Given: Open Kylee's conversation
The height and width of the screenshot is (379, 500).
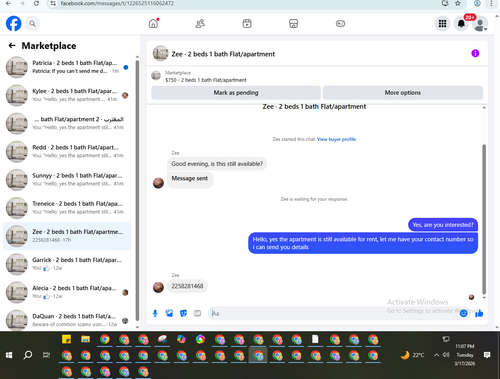Looking at the screenshot, I should coord(67,95).
